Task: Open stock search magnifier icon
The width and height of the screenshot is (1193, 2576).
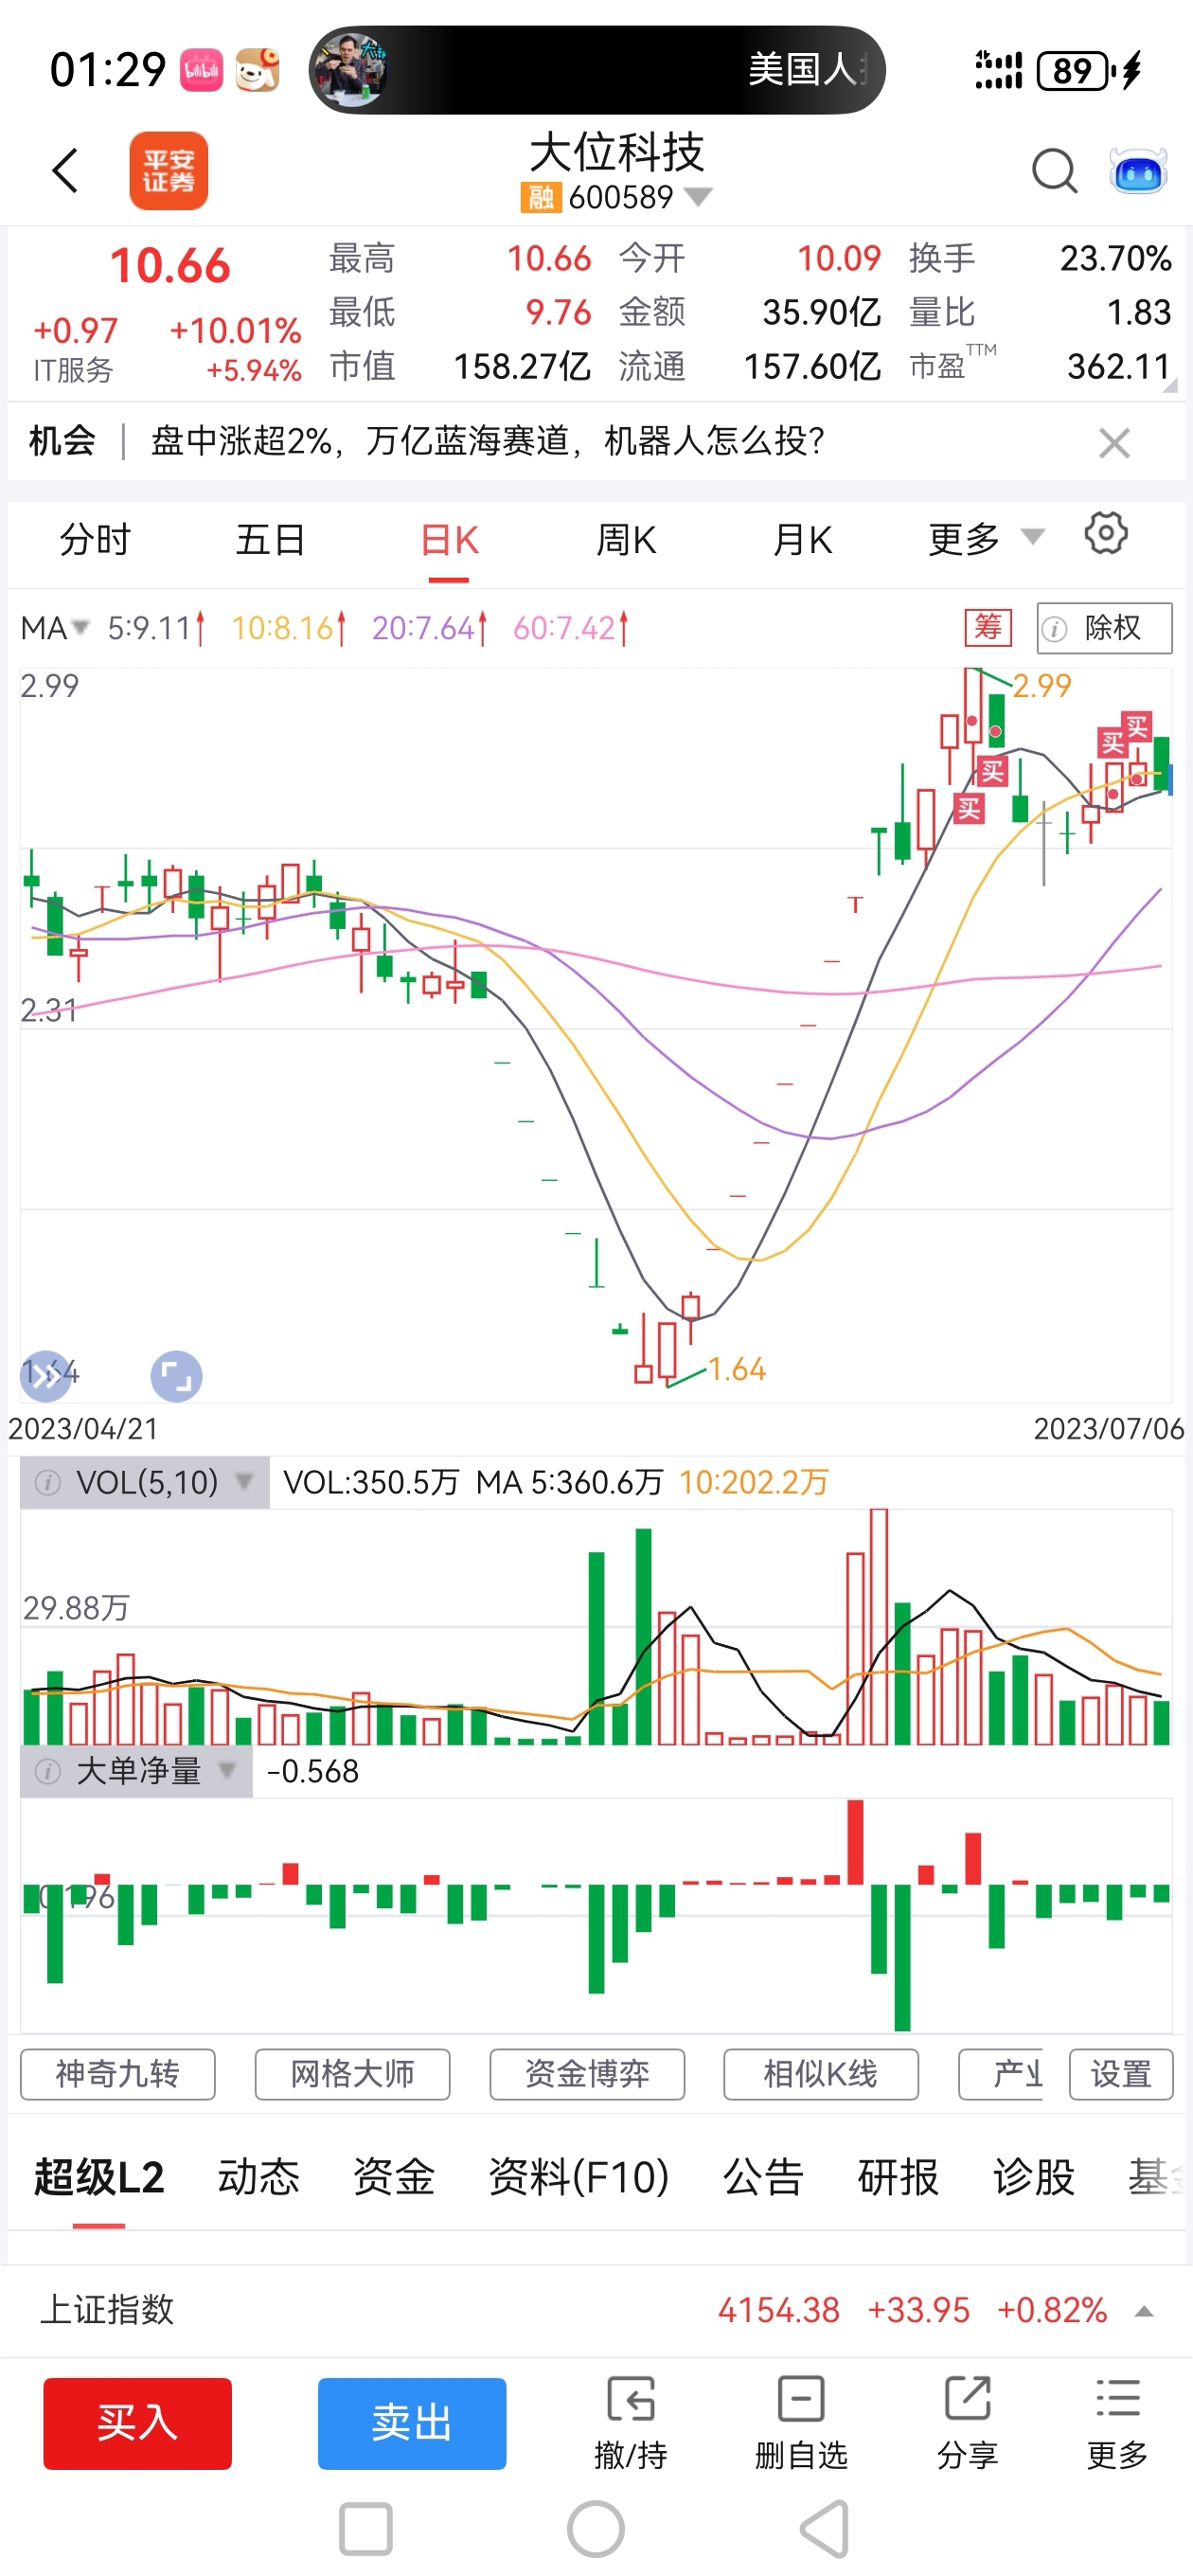Action: (x=1054, y=171)
